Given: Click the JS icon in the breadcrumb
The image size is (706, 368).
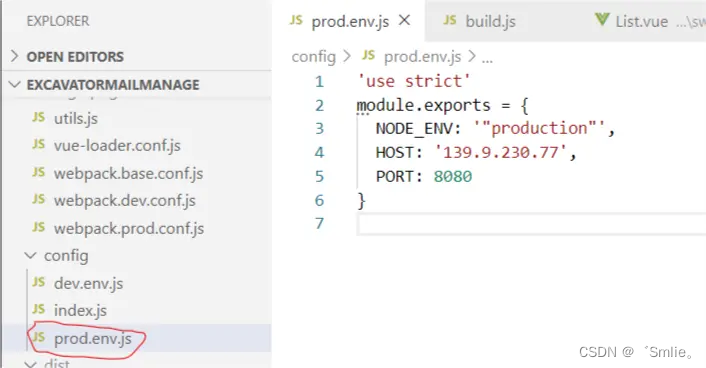Looking at the screenshot, I should click(368, 56).
